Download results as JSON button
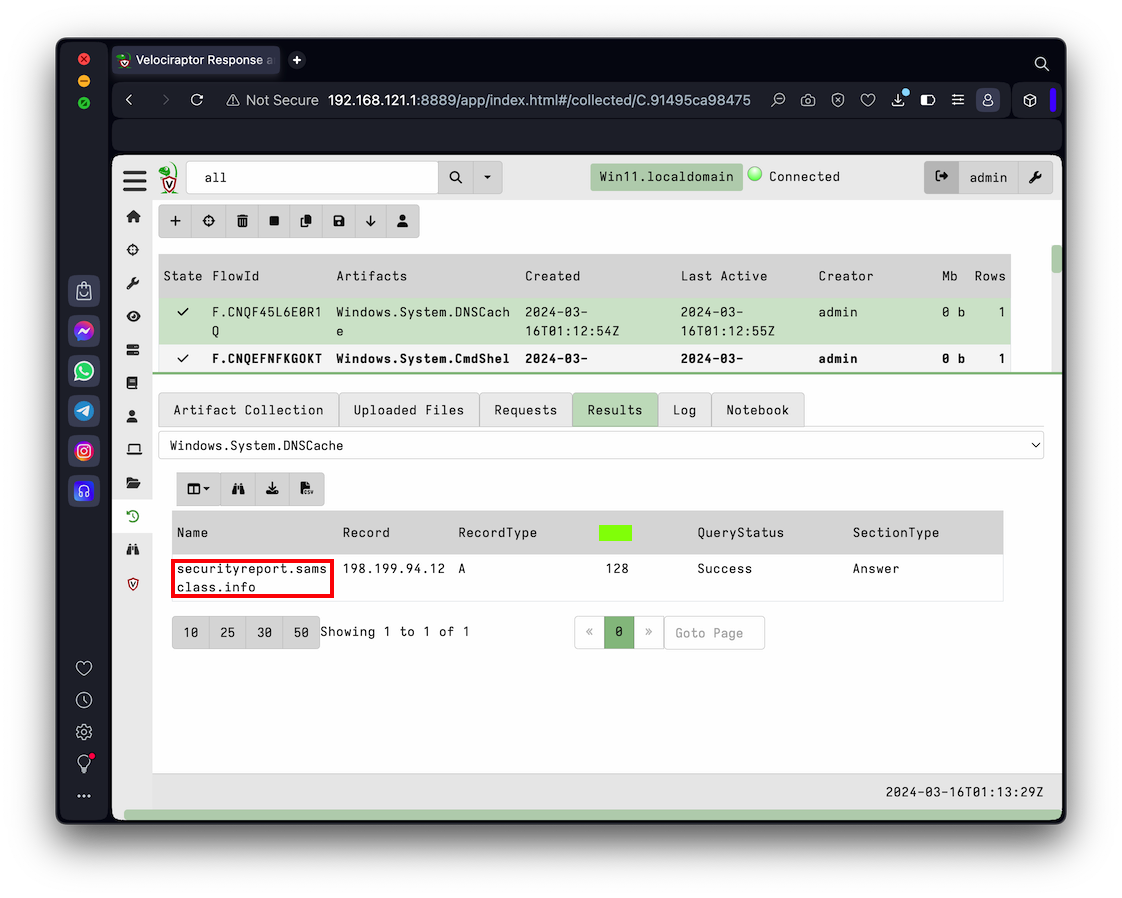 (272, 489)
